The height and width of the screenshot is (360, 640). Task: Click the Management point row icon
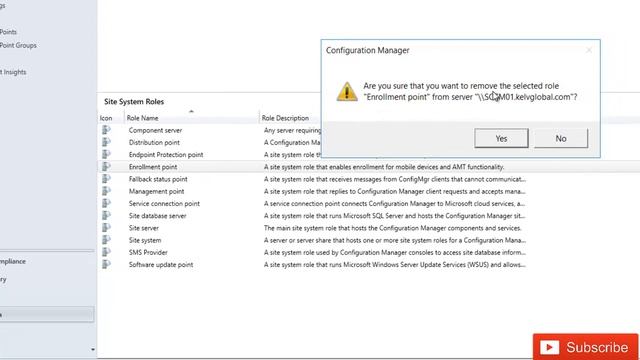[106, 191]
